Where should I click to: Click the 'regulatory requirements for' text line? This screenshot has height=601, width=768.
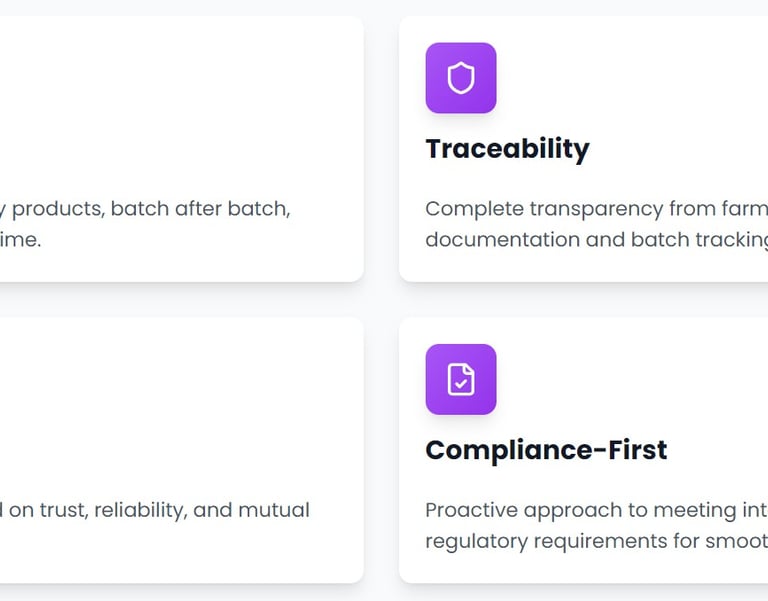[x=596, y=541]
